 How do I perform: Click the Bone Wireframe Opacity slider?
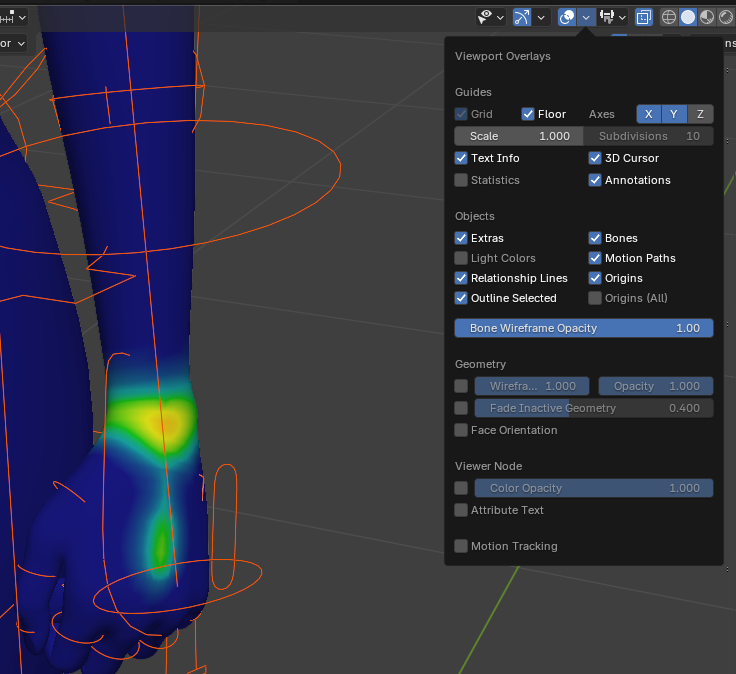(x=584, y=328)
